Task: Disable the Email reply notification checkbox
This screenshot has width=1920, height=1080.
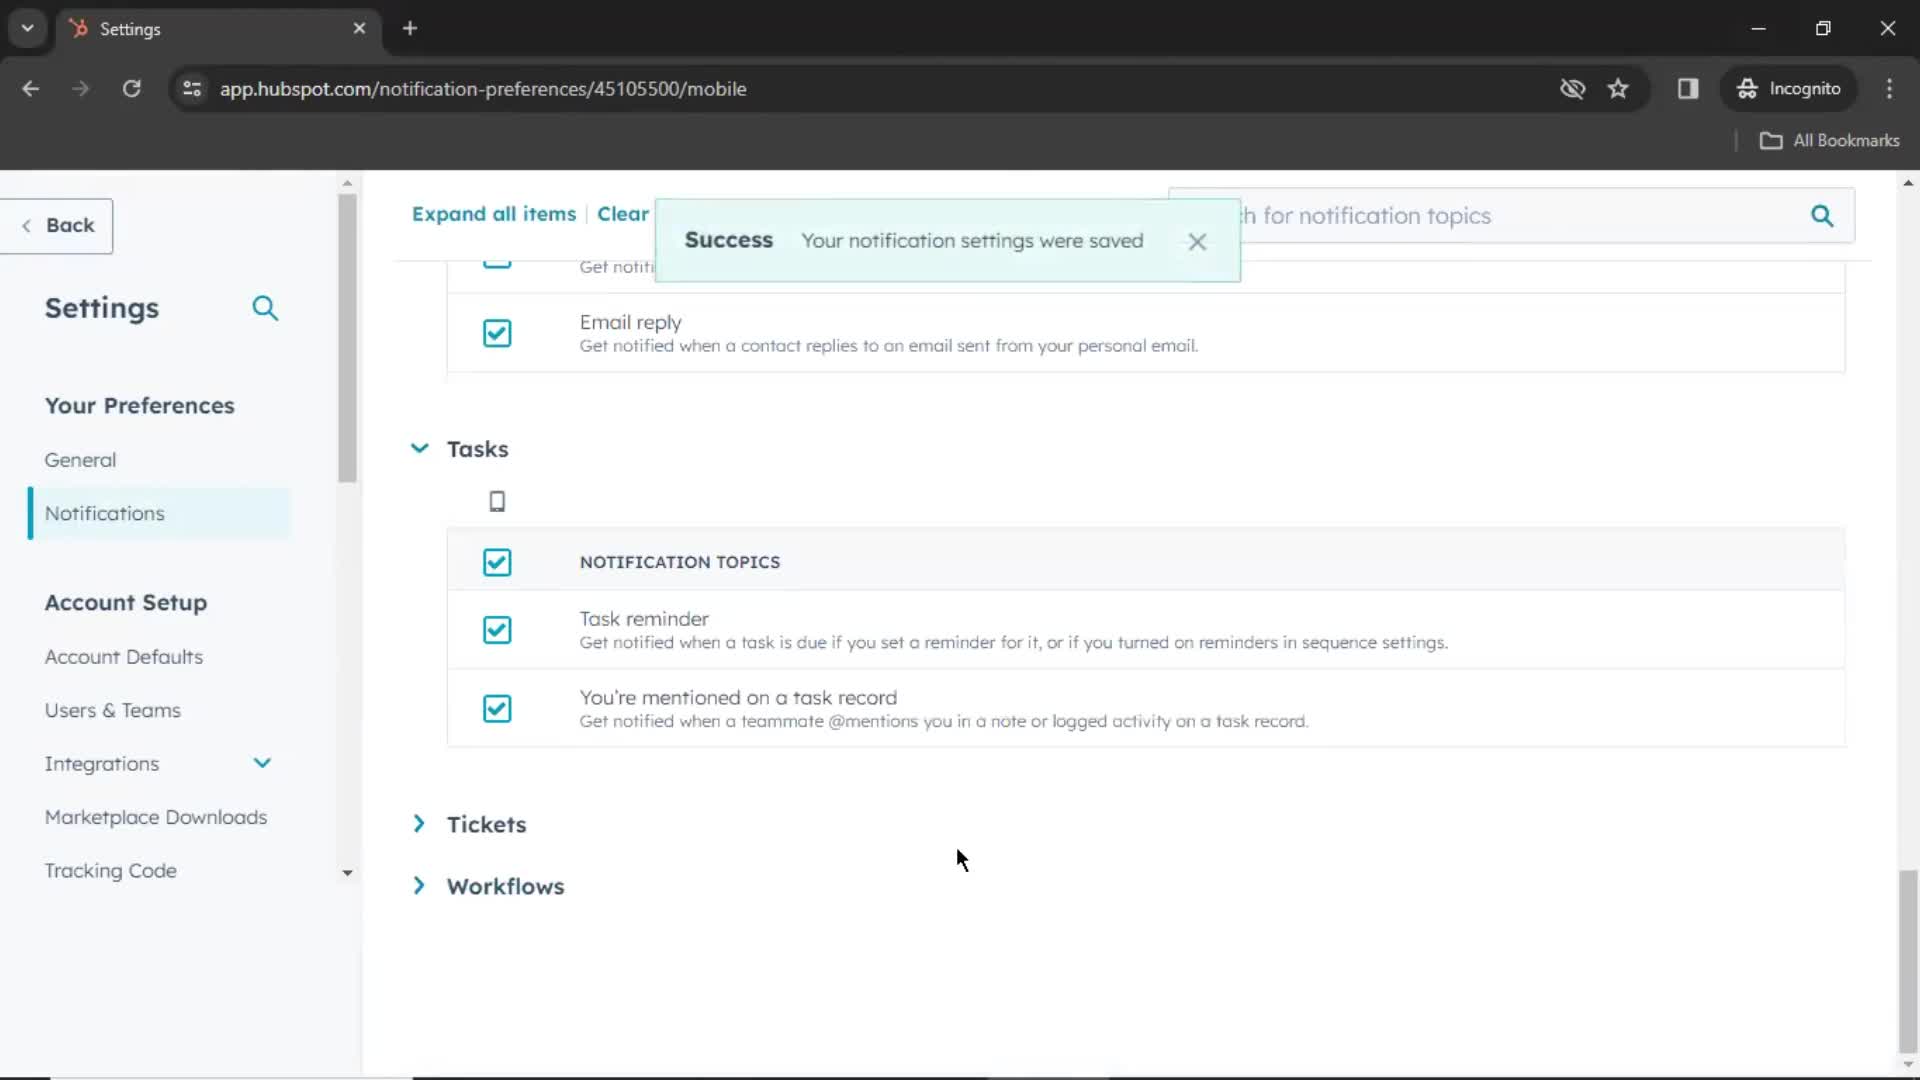Action: [x=497, y=334]
